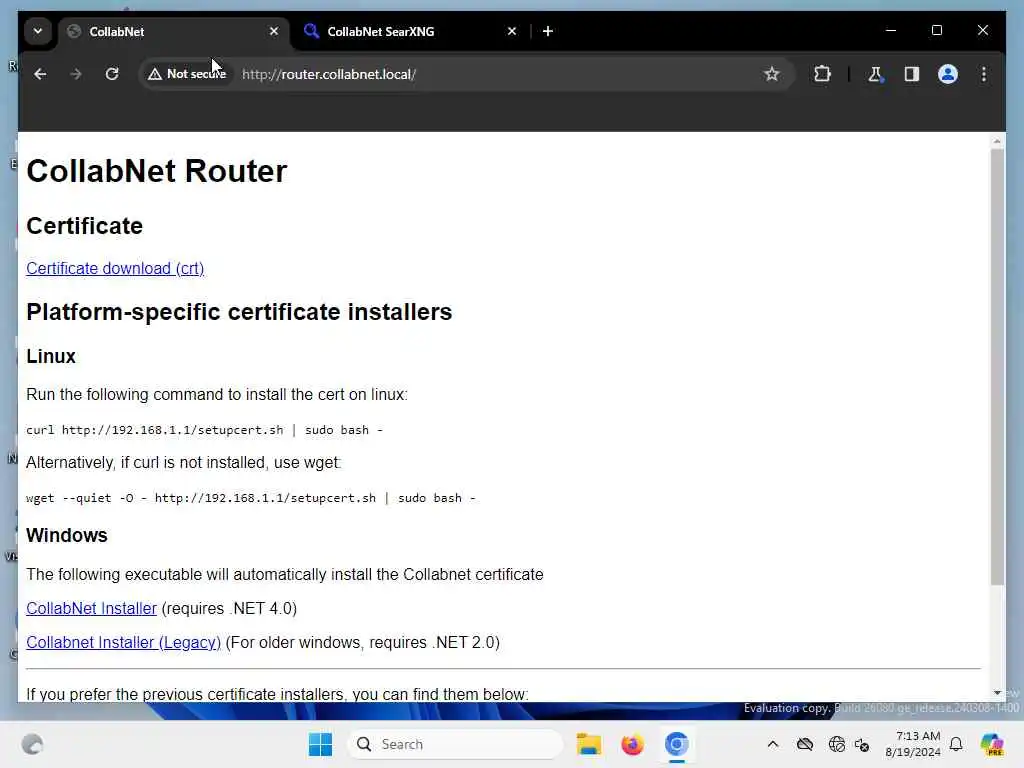This screenshot has width=1024, height=768.
Task: Download the certificate (crt) link
Action: click(115, 268)
